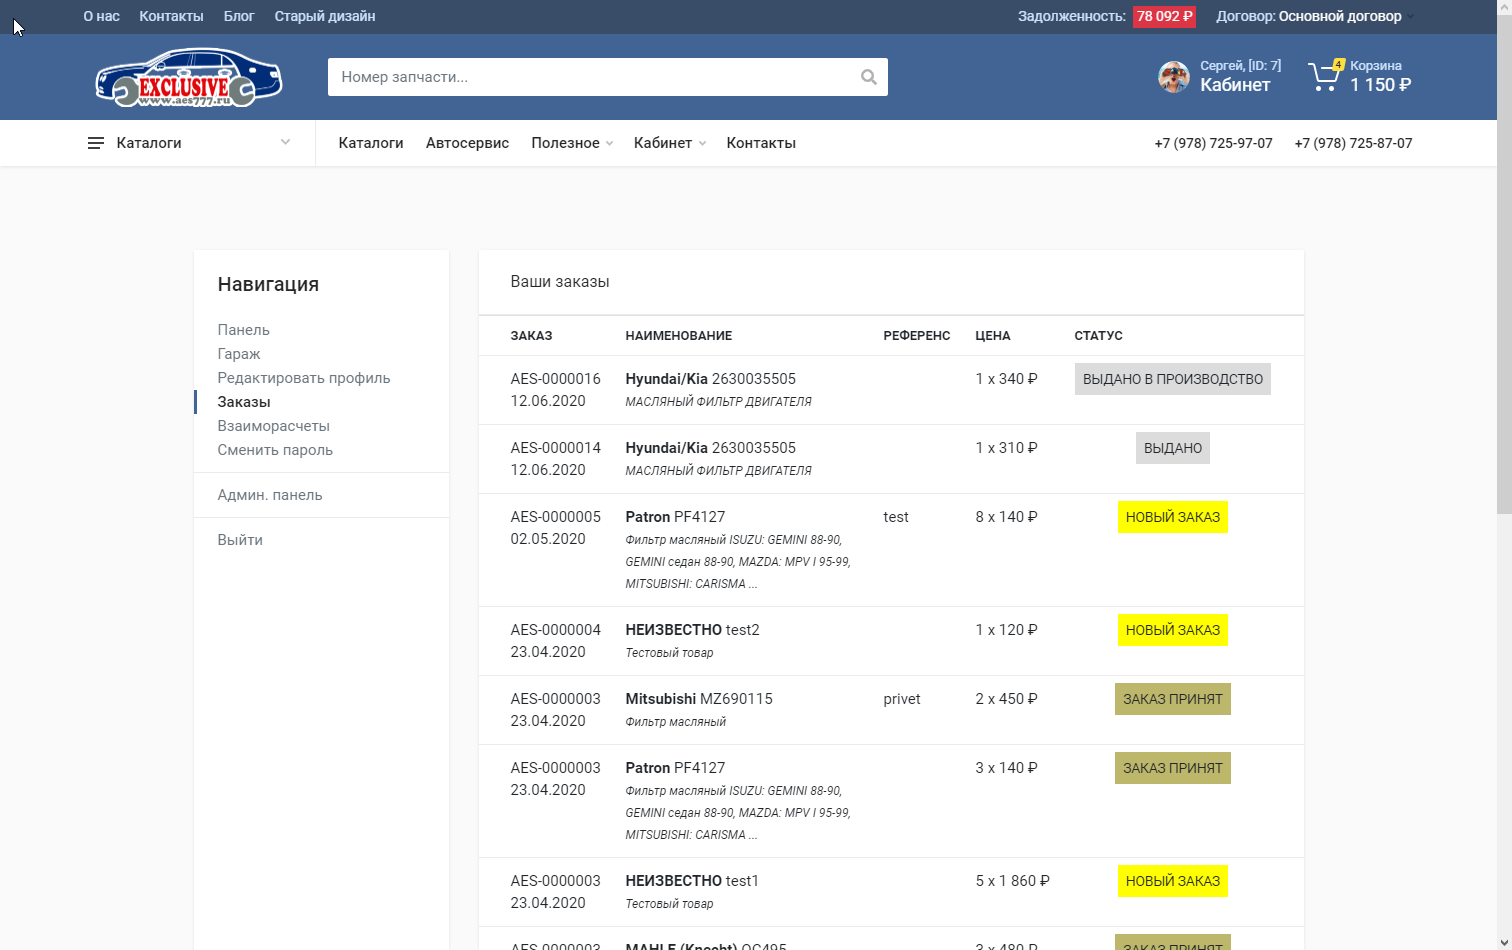The height and width of the screenshot is (950, 1512).
Task: Open Каталоги in main navigation bar
Action: [371, 143]
